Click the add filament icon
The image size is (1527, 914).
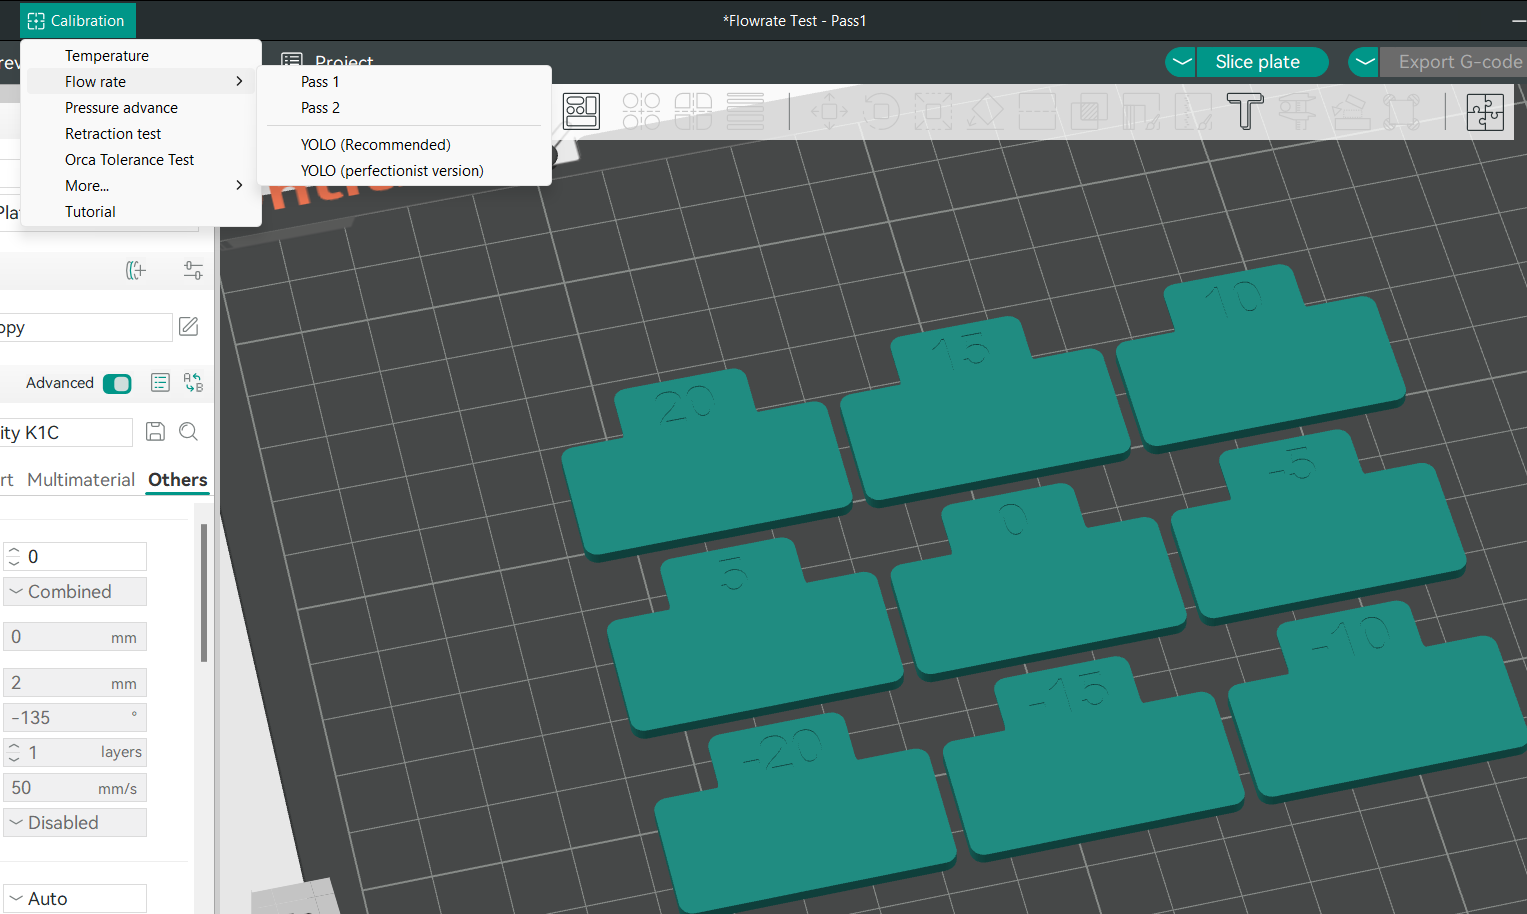pos(136,270)
